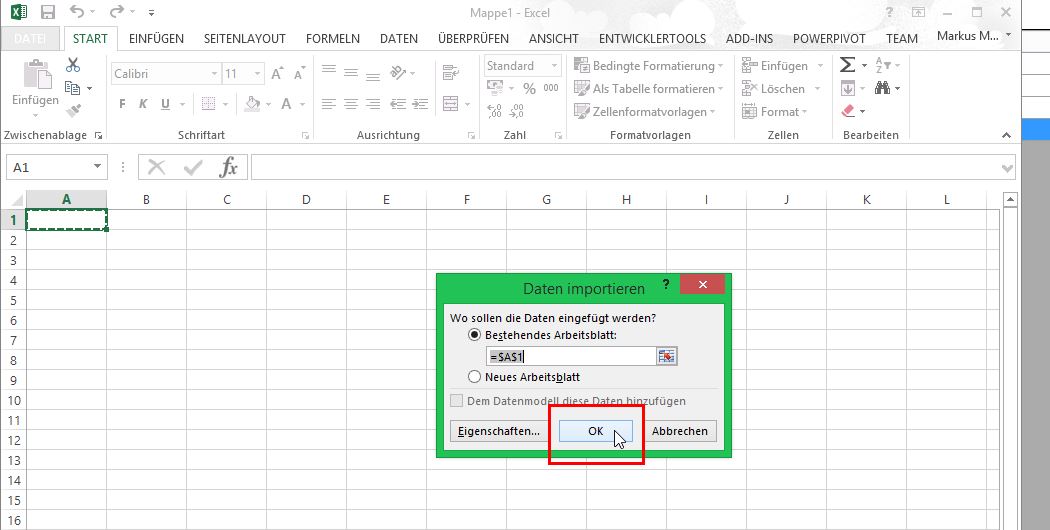Screen dimensions: 1050x530
Task: Select the 'Bestehendes Arbeitsblatt' radio button
Action: point(474,335)
